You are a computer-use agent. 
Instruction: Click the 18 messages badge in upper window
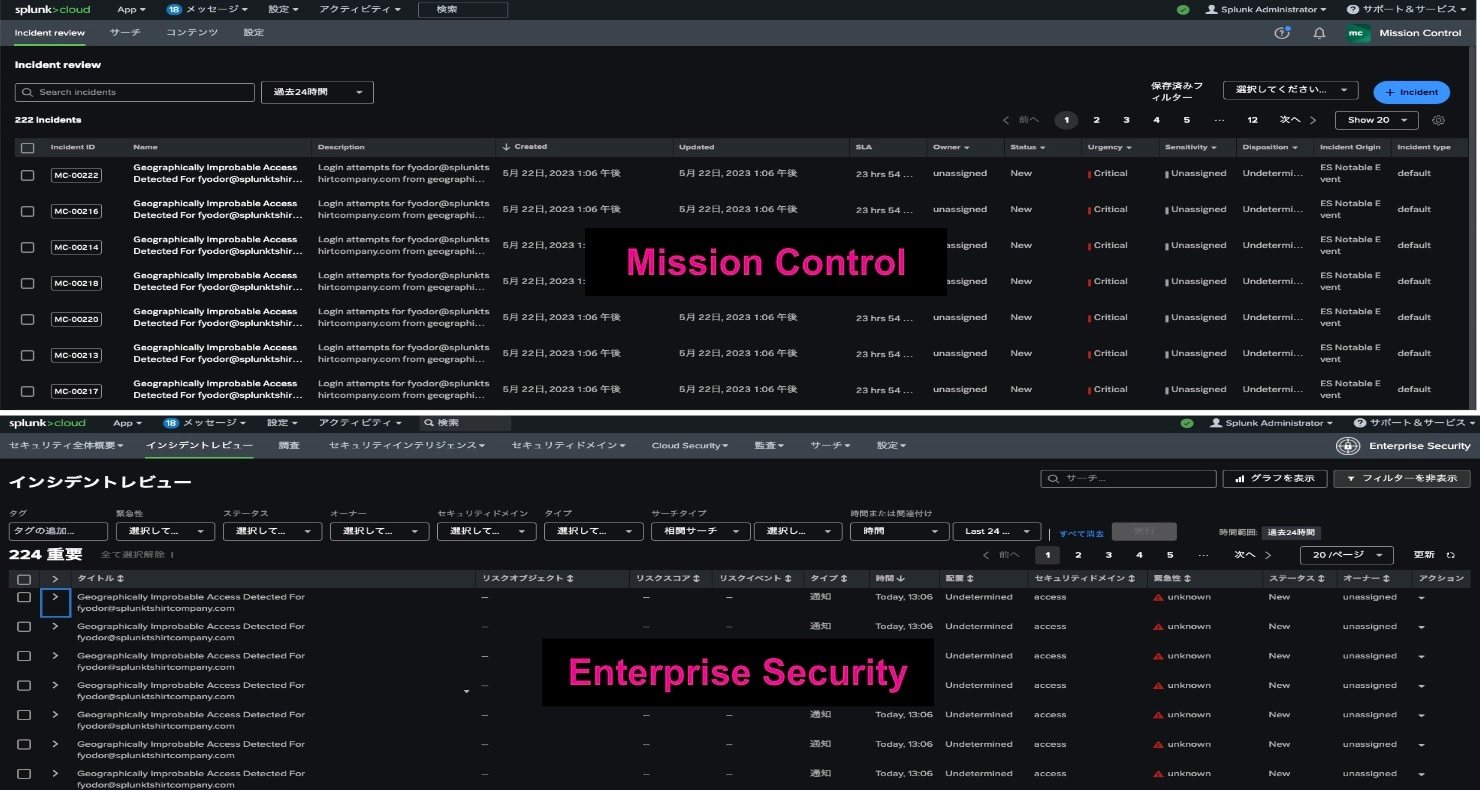click(x=173, y=9)
